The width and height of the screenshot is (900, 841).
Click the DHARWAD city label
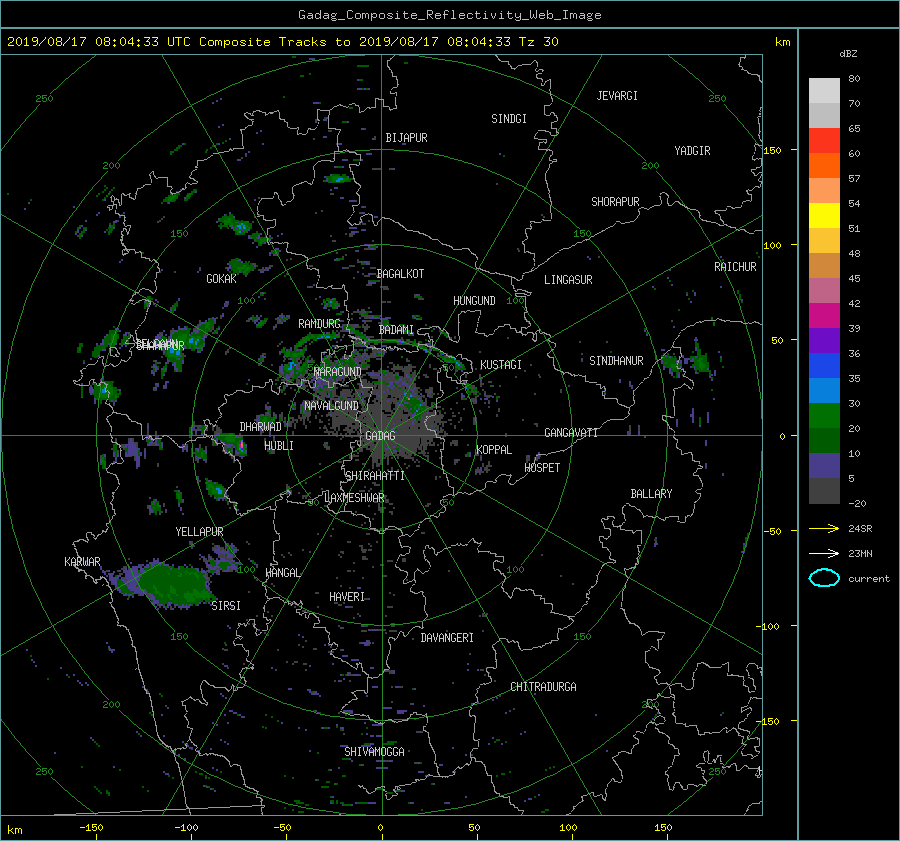tap(261, 427)
